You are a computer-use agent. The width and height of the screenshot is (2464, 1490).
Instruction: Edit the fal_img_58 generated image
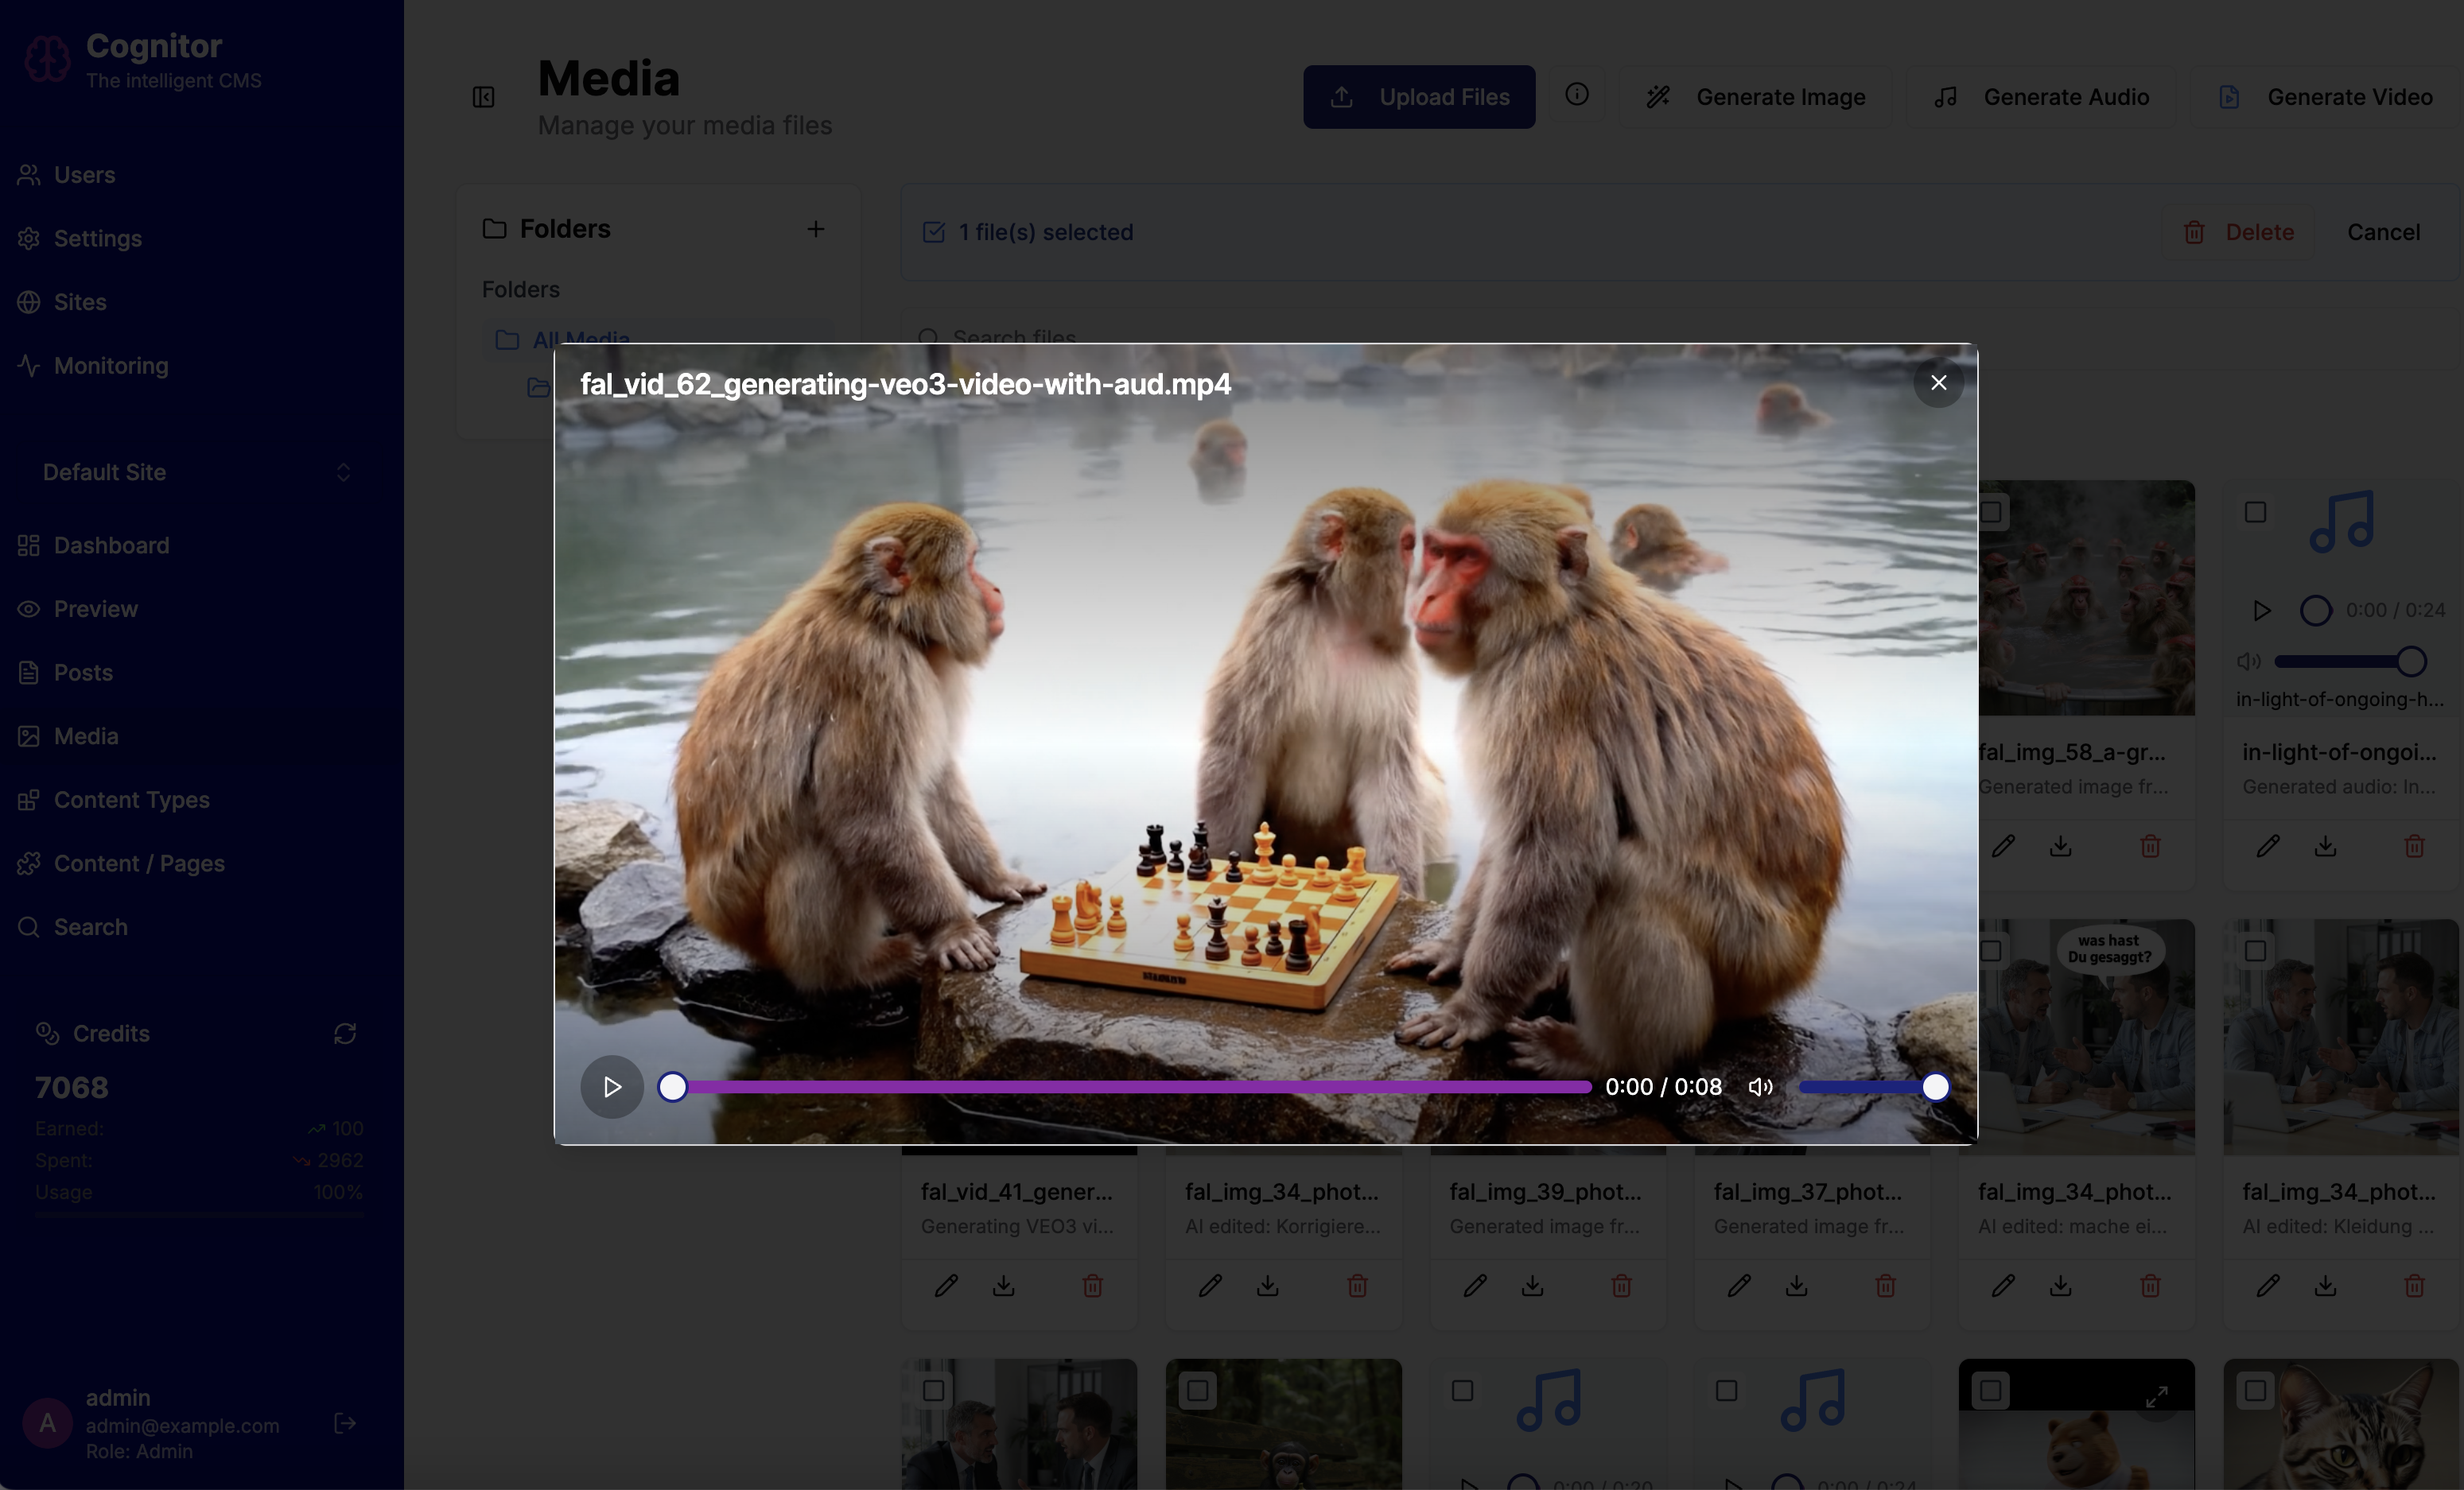point(2004,846)
